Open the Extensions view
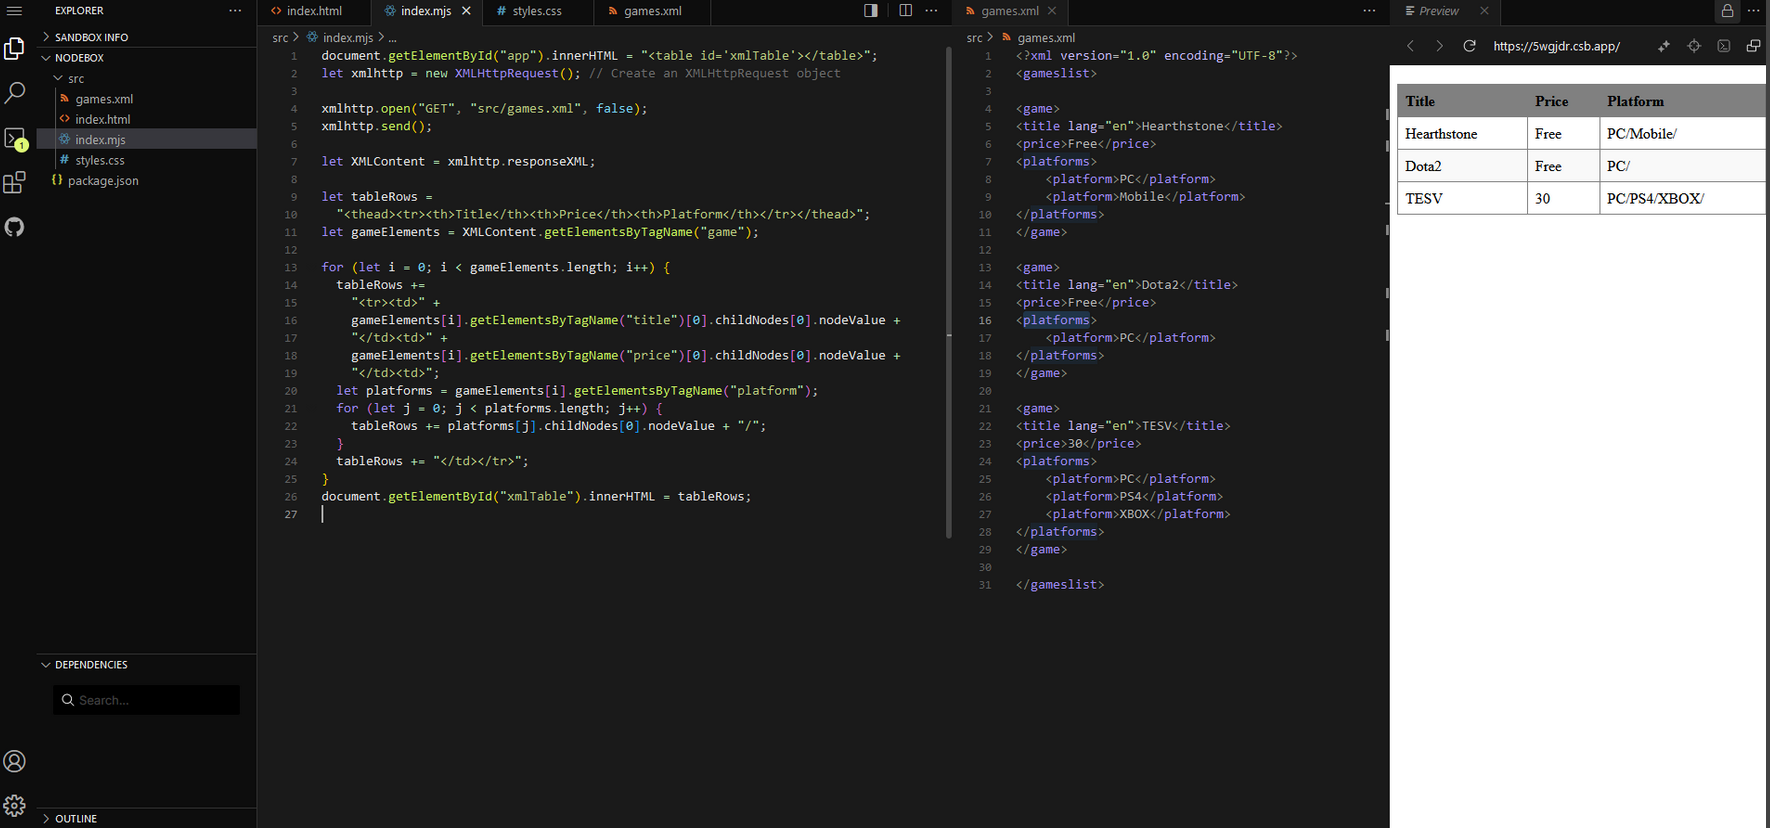Viewport: 1770px width, 828px height. coord(14,183)
